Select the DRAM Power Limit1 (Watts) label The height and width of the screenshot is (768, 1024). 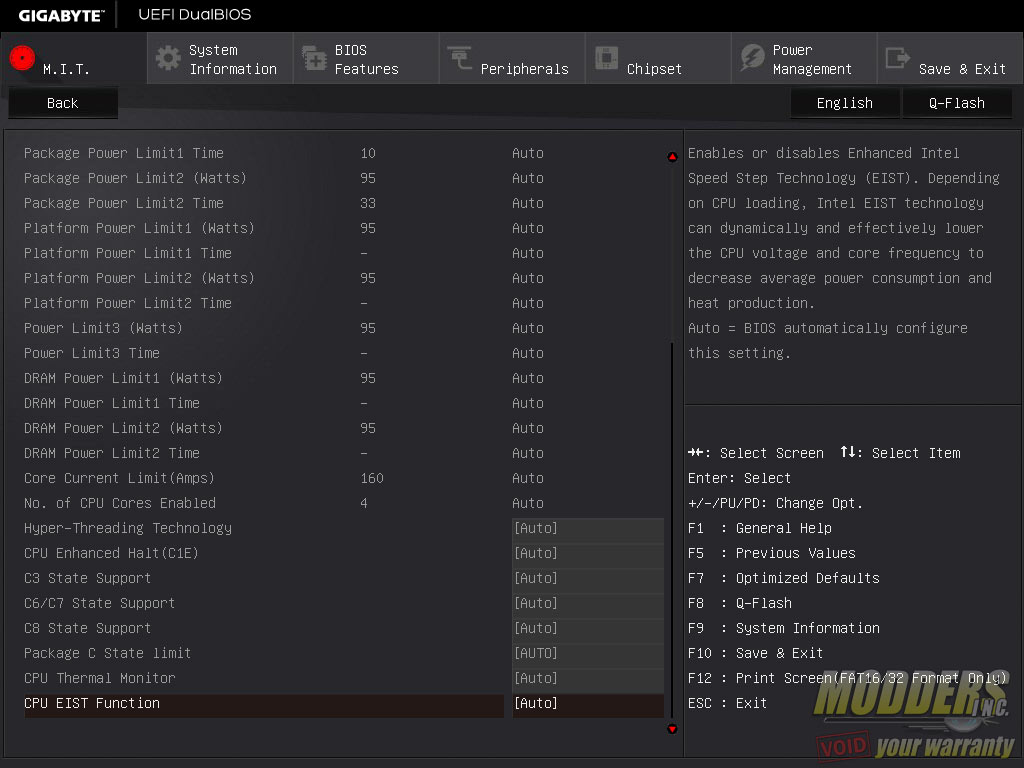(x=123, y=378)
